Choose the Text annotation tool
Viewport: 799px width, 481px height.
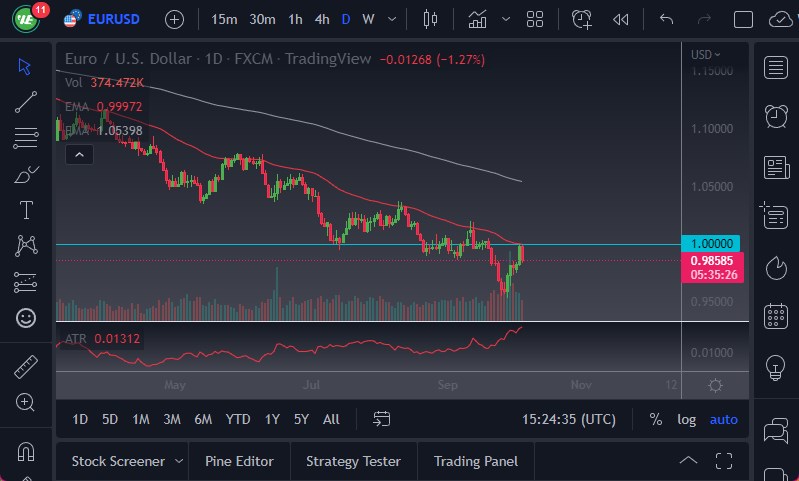pyautogui.click(x=26, y=210)
